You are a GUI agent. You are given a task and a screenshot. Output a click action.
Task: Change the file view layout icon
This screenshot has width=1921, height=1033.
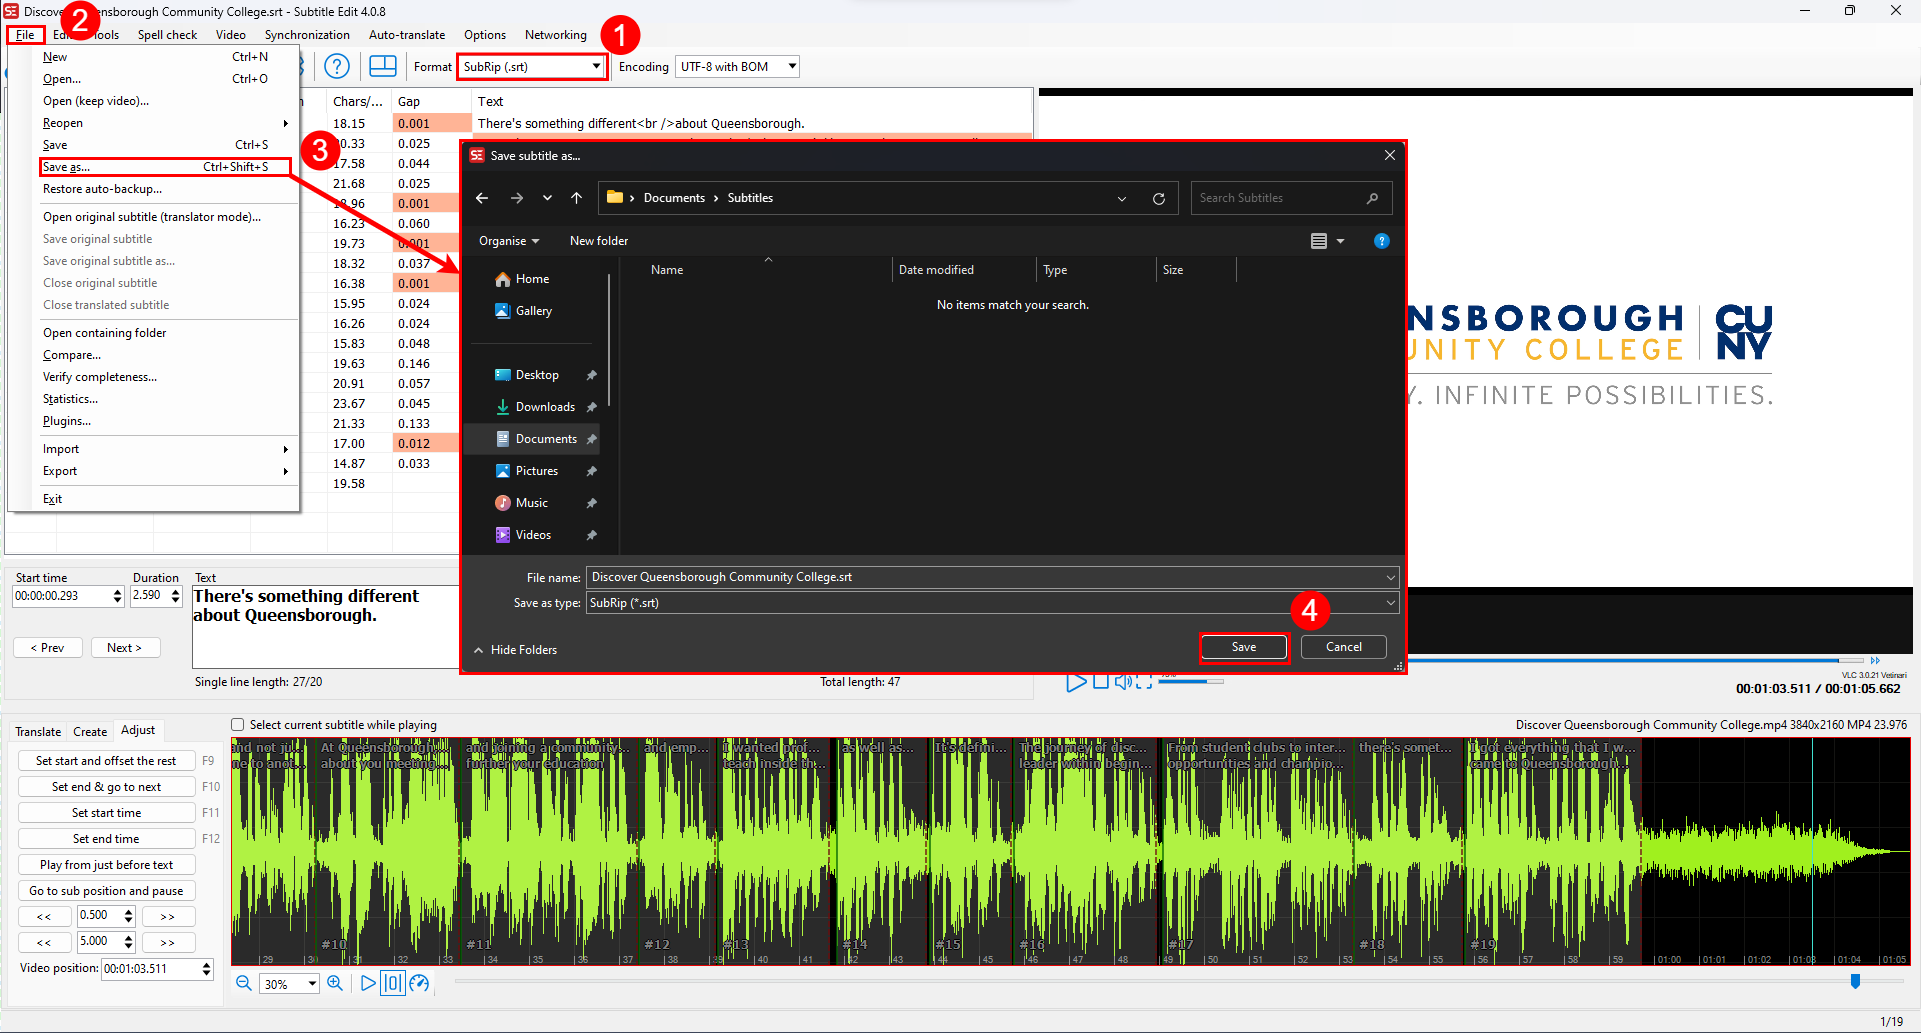point(1318,241)
